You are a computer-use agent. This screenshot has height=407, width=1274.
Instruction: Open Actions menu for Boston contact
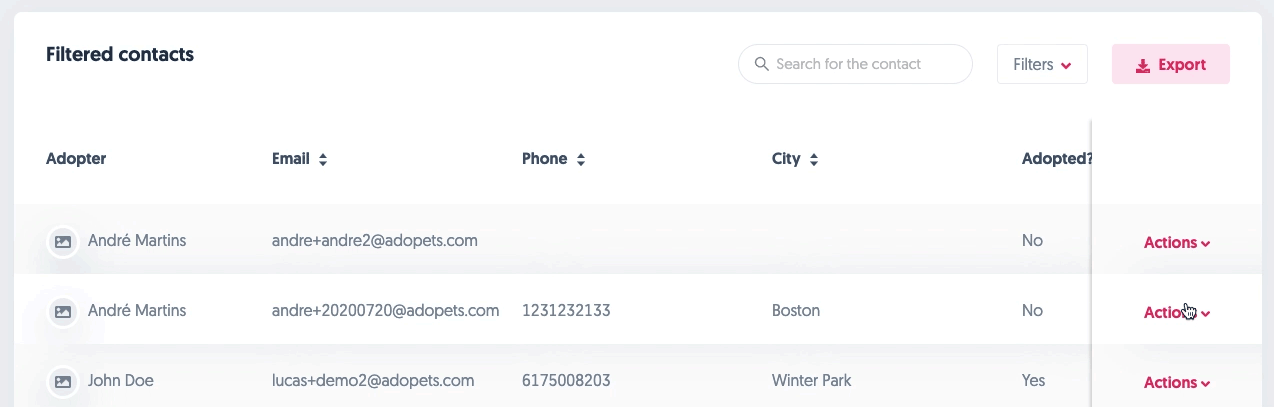pos(1177,312)
